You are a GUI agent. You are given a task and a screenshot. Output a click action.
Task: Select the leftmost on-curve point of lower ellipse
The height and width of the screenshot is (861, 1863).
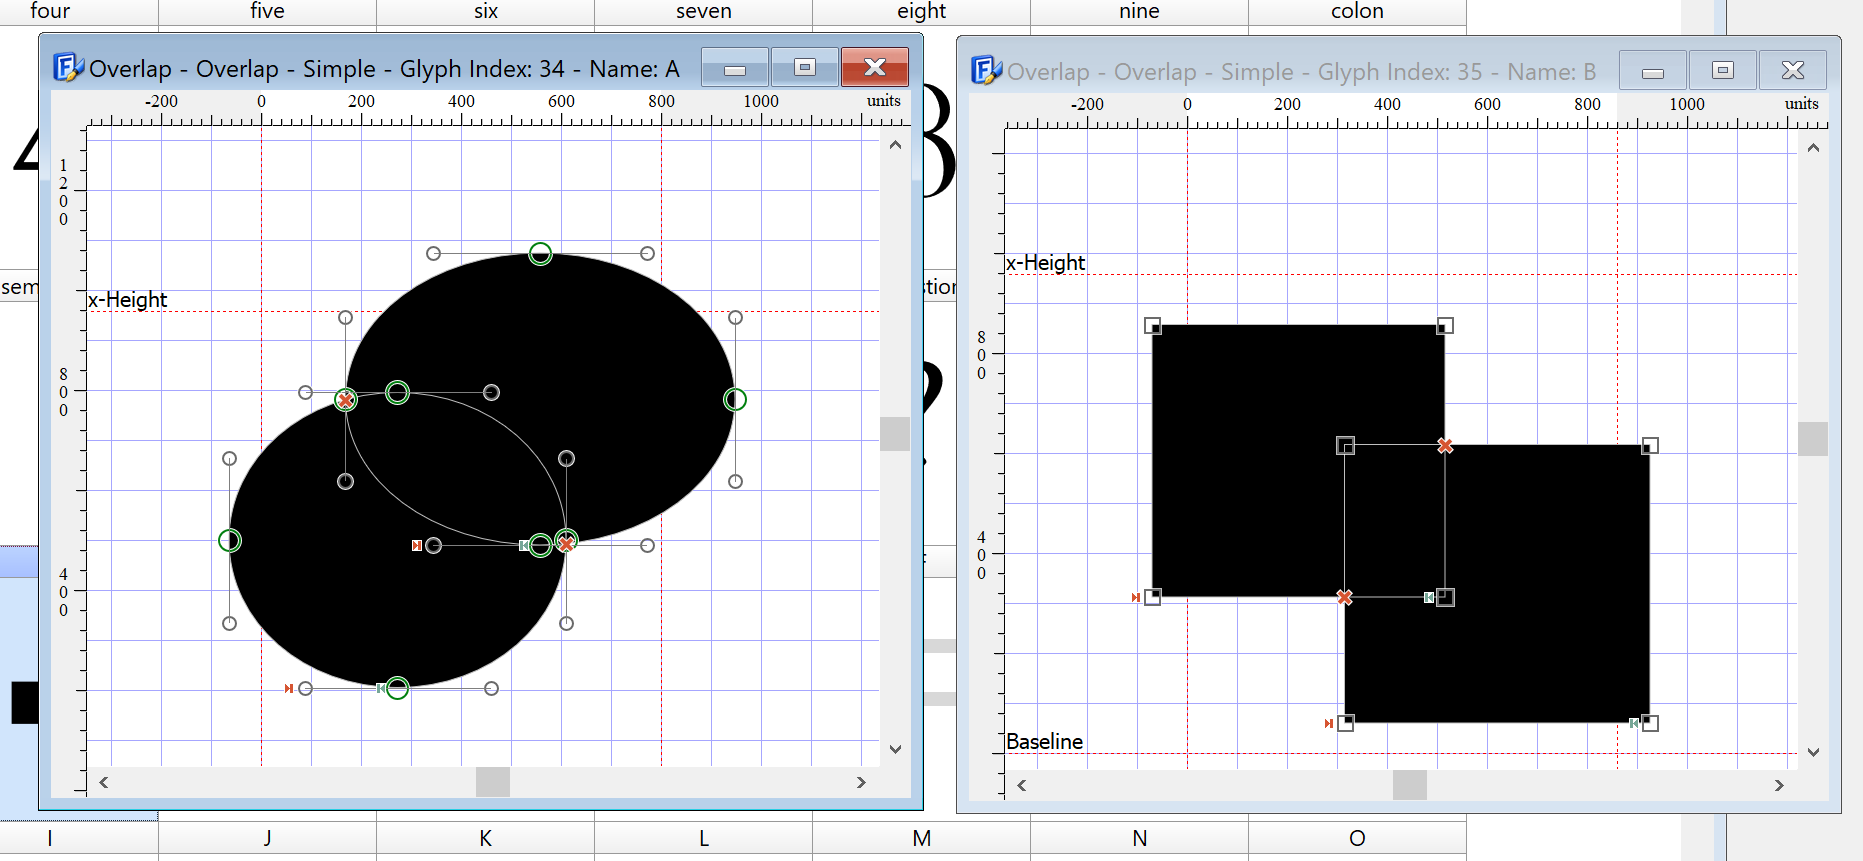point(230,541)
